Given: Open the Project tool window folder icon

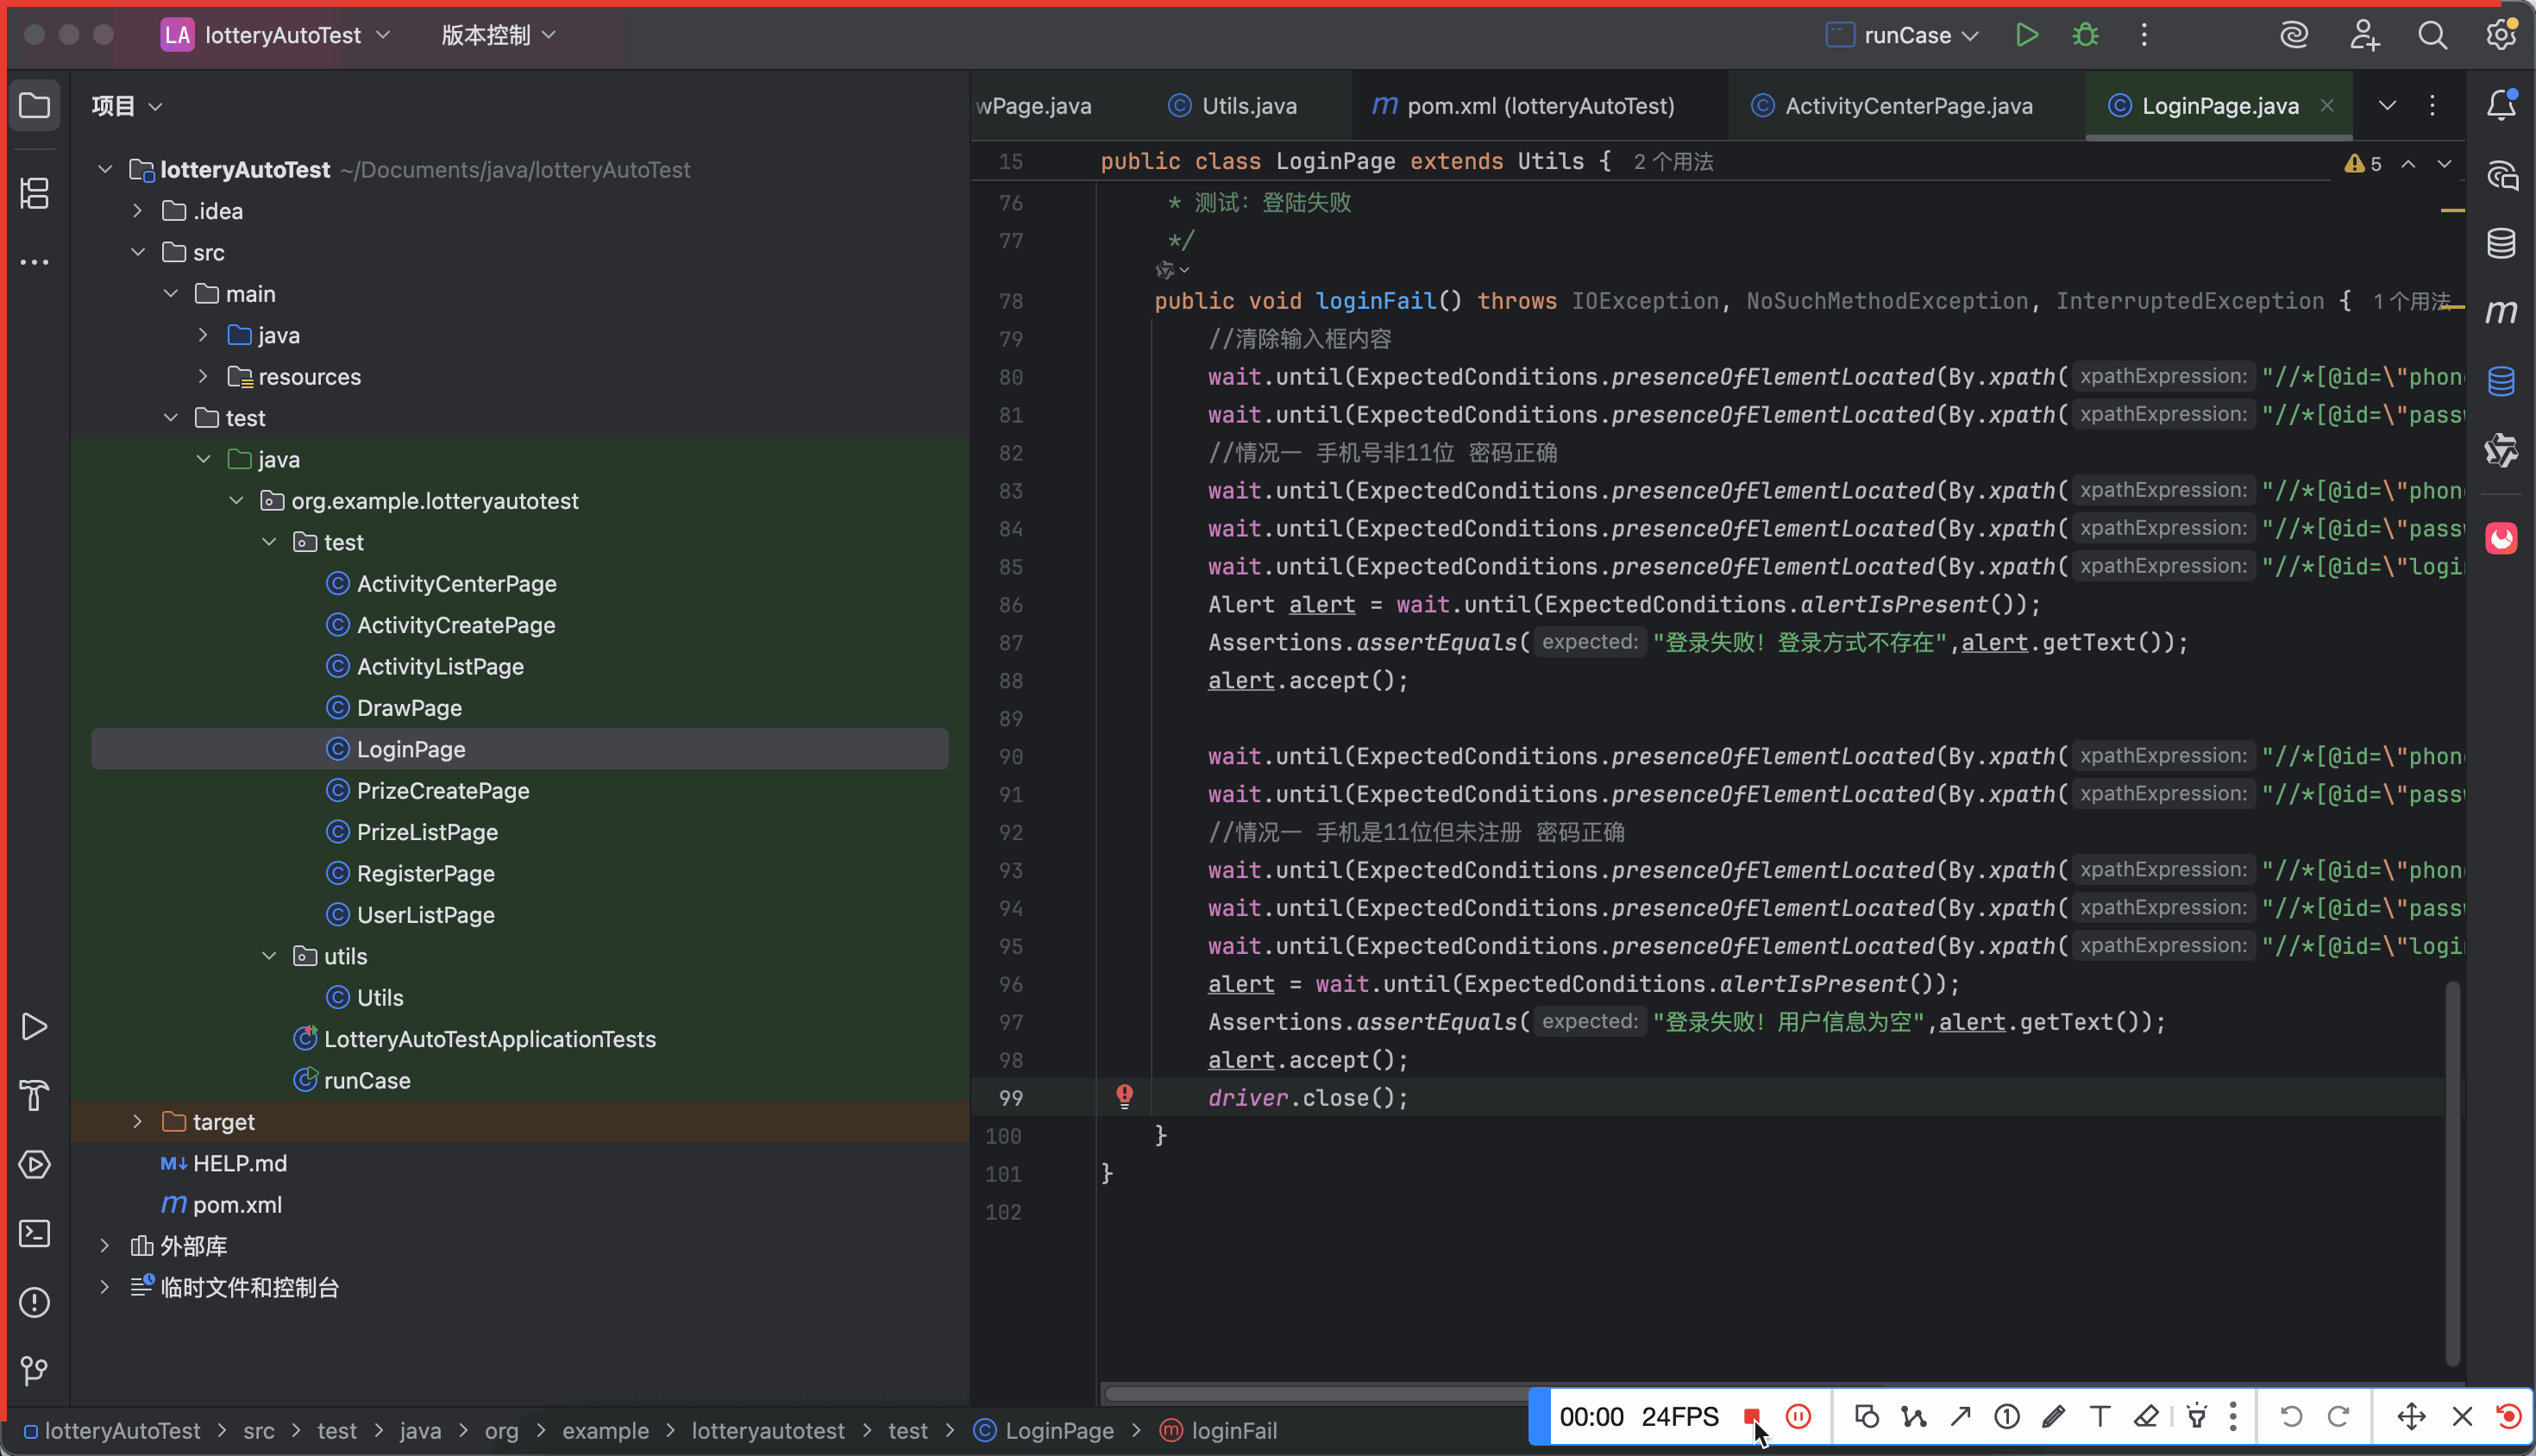Looking at the screenshot, I should pos(35,105).
